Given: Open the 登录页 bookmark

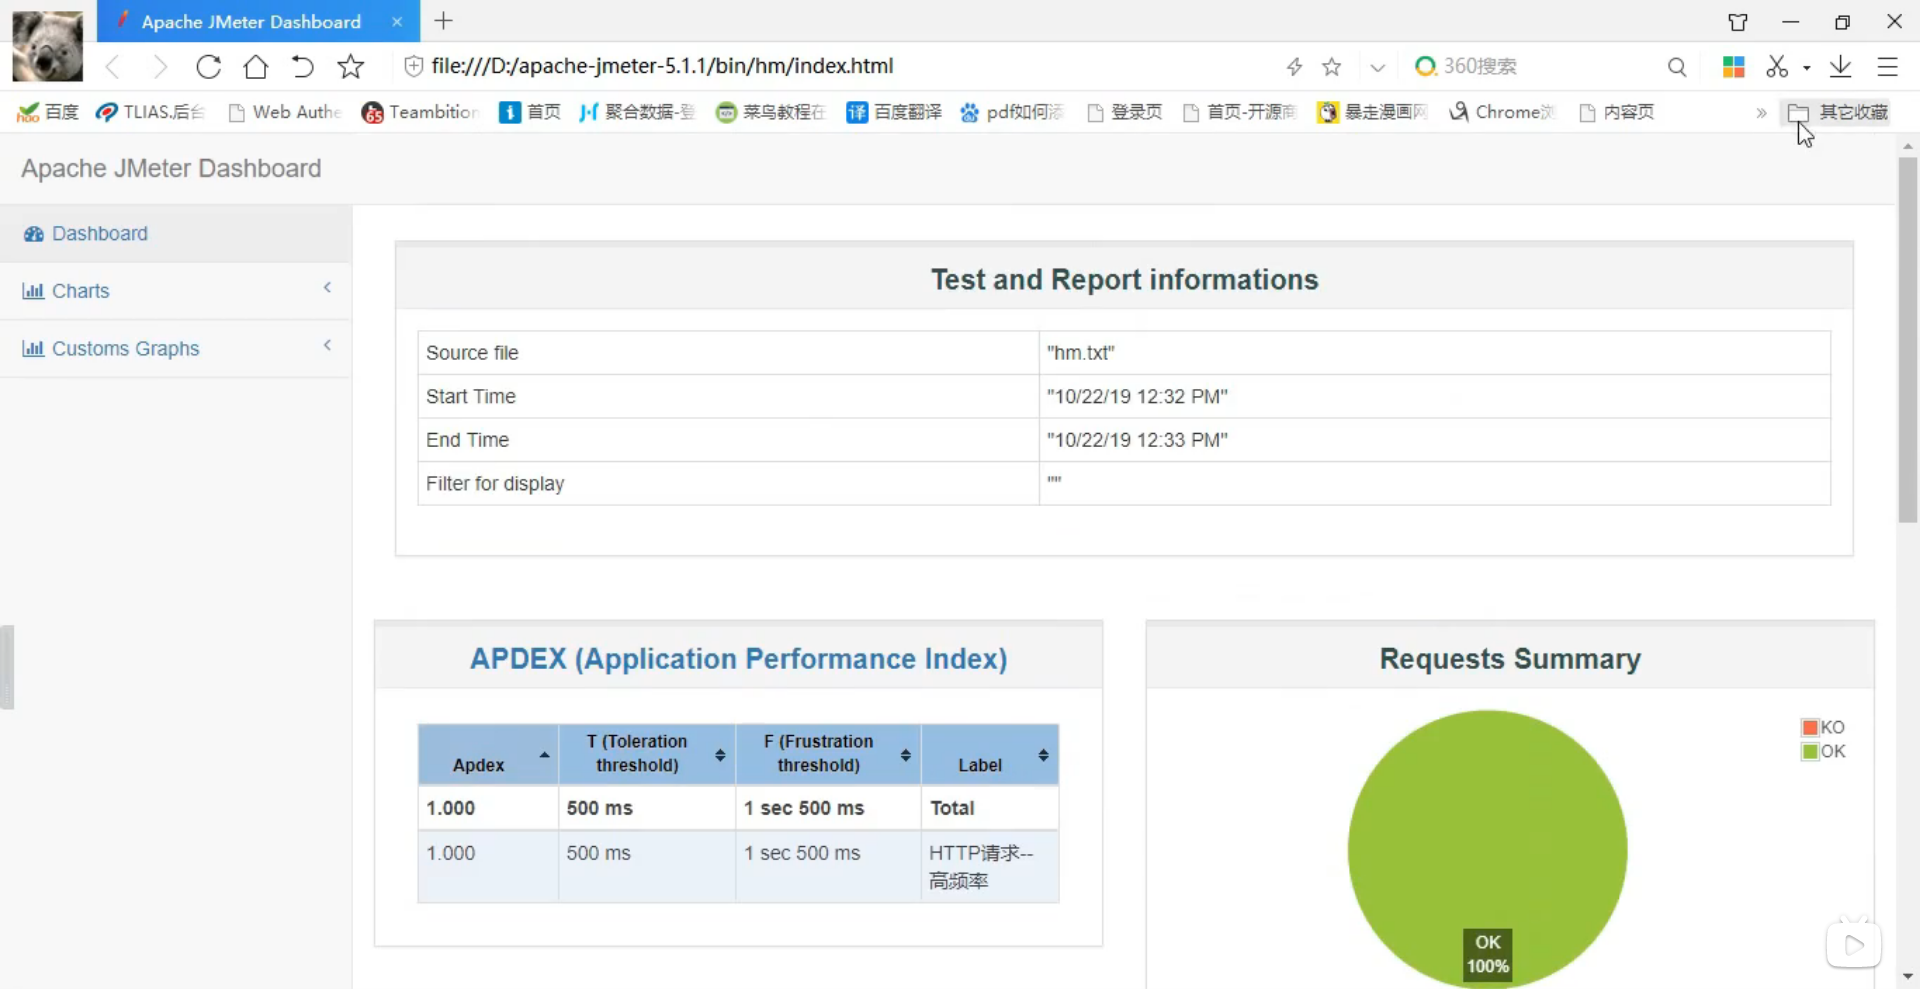Looking at the screenshot, I should [1125, 112].
